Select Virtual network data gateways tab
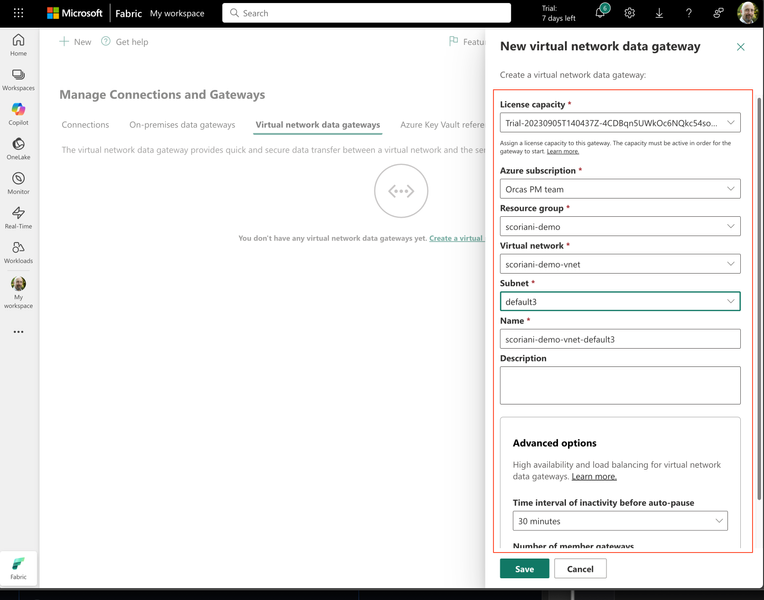This screenshot has height=600, width=764. tap(318, 125)
